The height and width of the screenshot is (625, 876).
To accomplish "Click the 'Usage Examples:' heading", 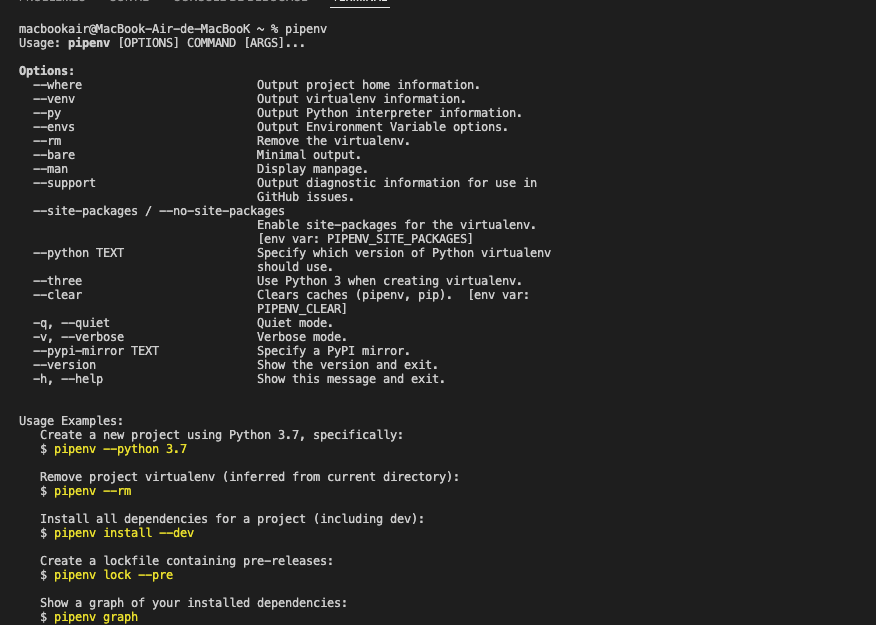I will (71, 421).
